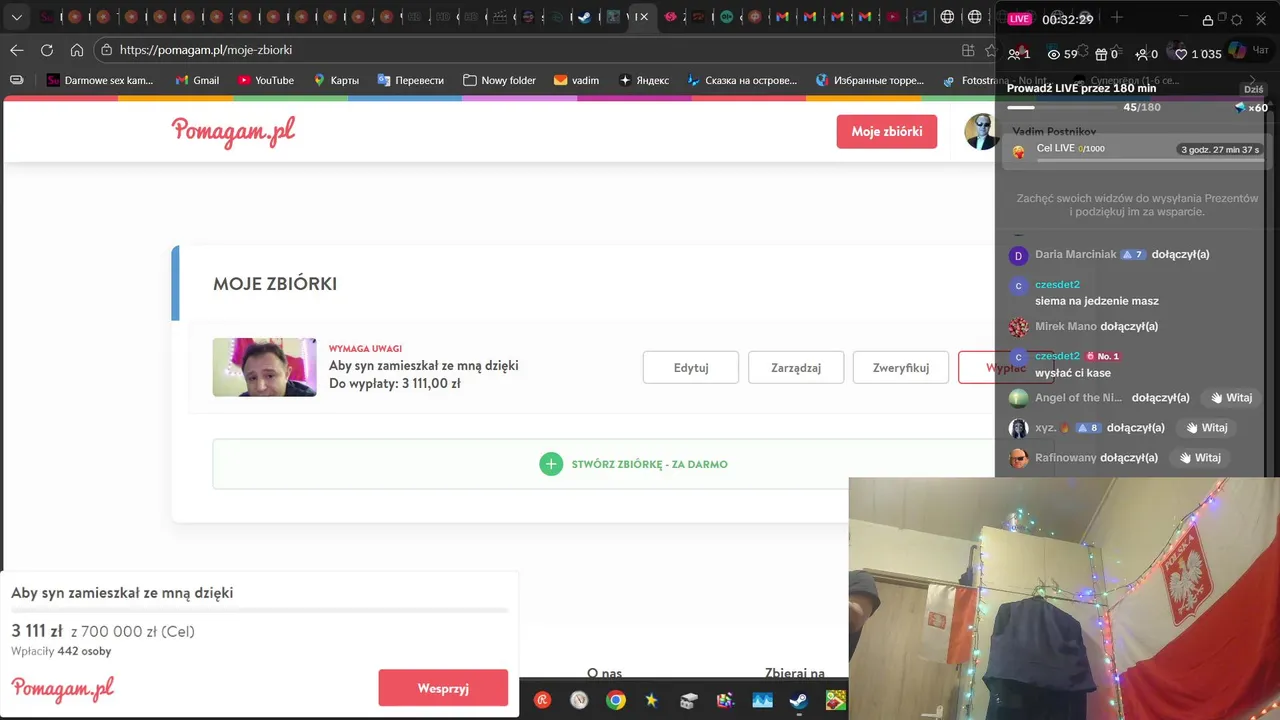The height and width of the screenshot is (720, 1280).
Task: Click the green plus create icon
Action: tap(551, 464)
